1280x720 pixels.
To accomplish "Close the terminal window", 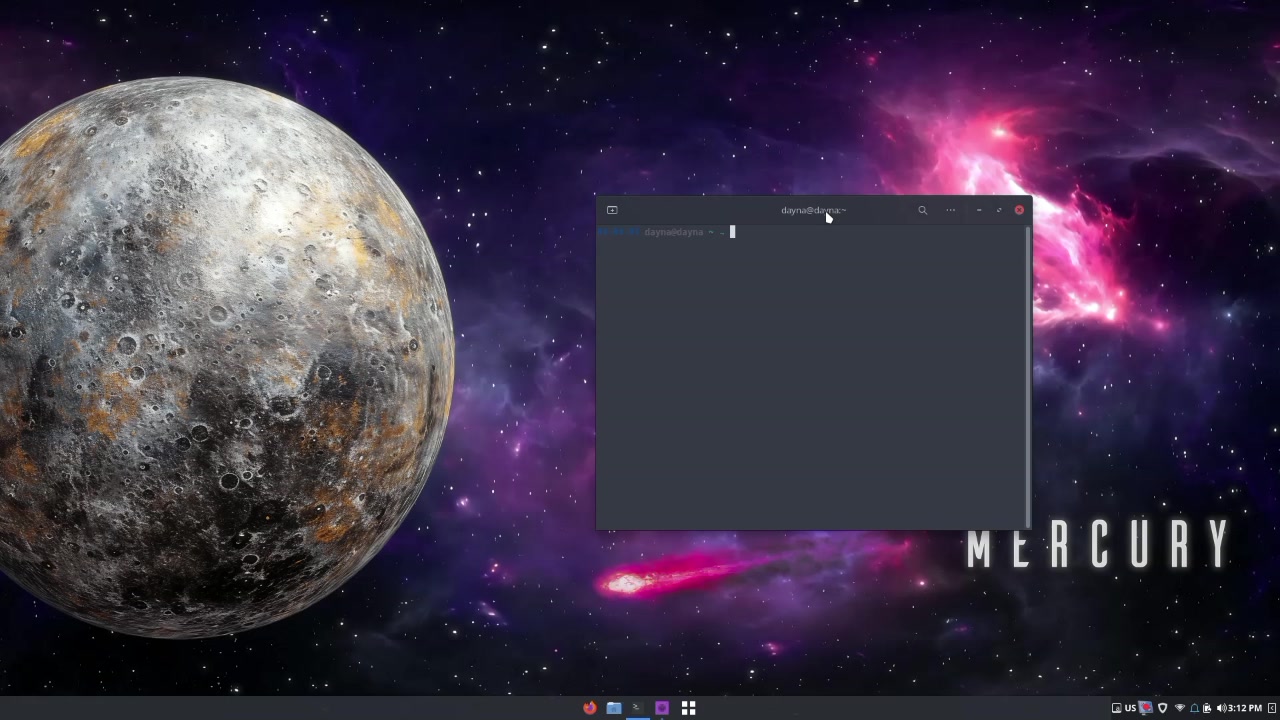I will pos(1019,210).
